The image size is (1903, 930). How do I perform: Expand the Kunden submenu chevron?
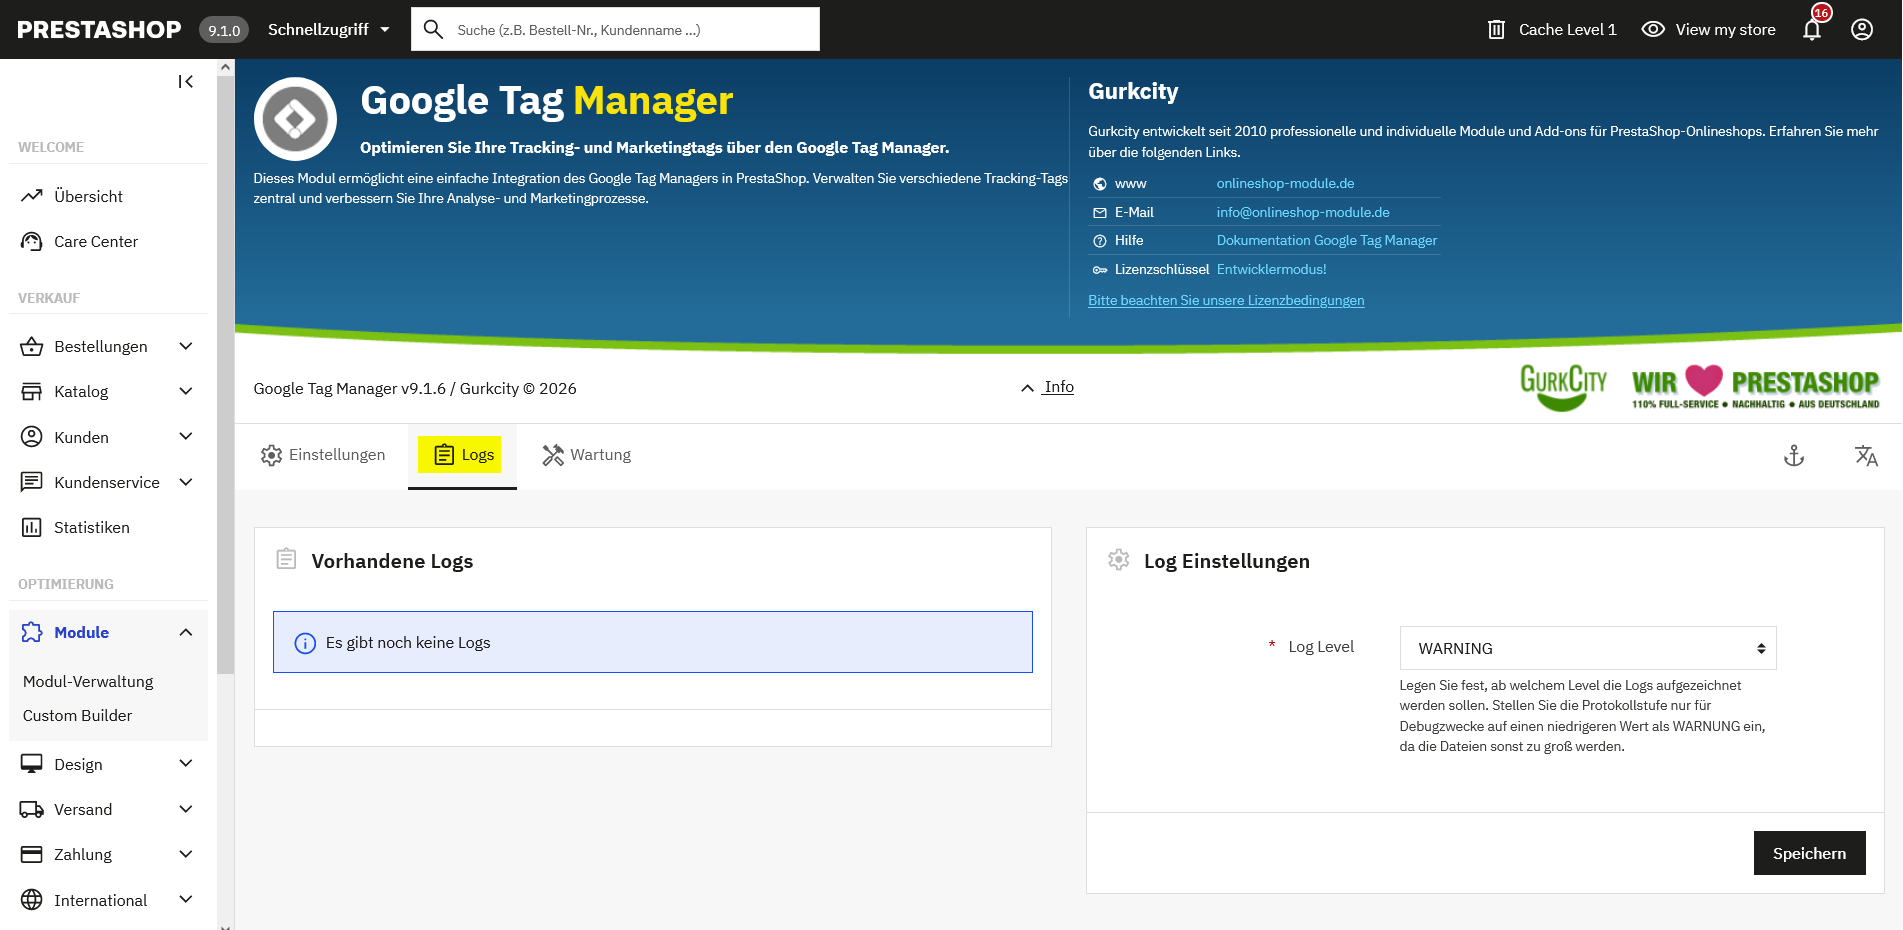[x=185, y=437]
